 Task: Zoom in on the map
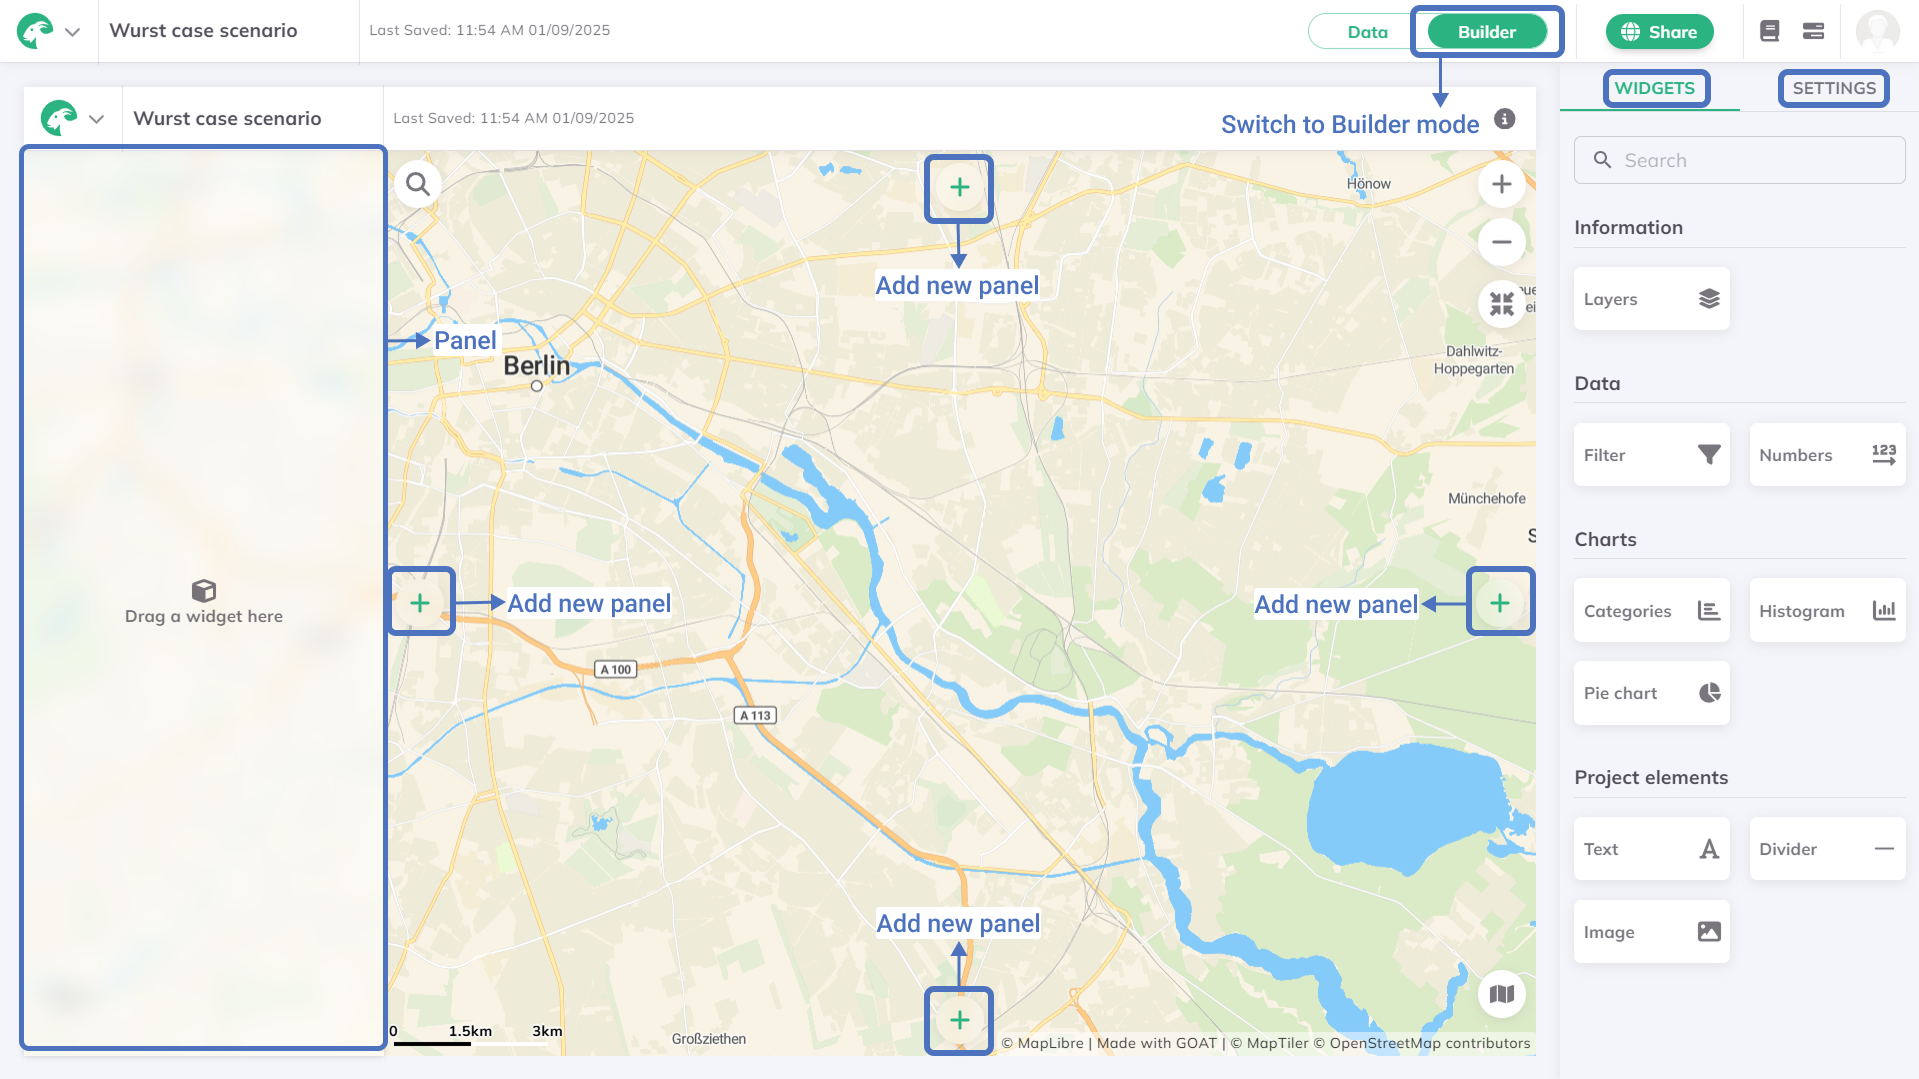click(x=1501, y=184)
